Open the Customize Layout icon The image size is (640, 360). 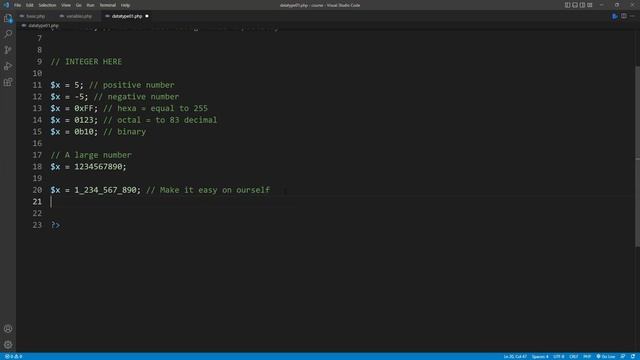click(590, 5)
